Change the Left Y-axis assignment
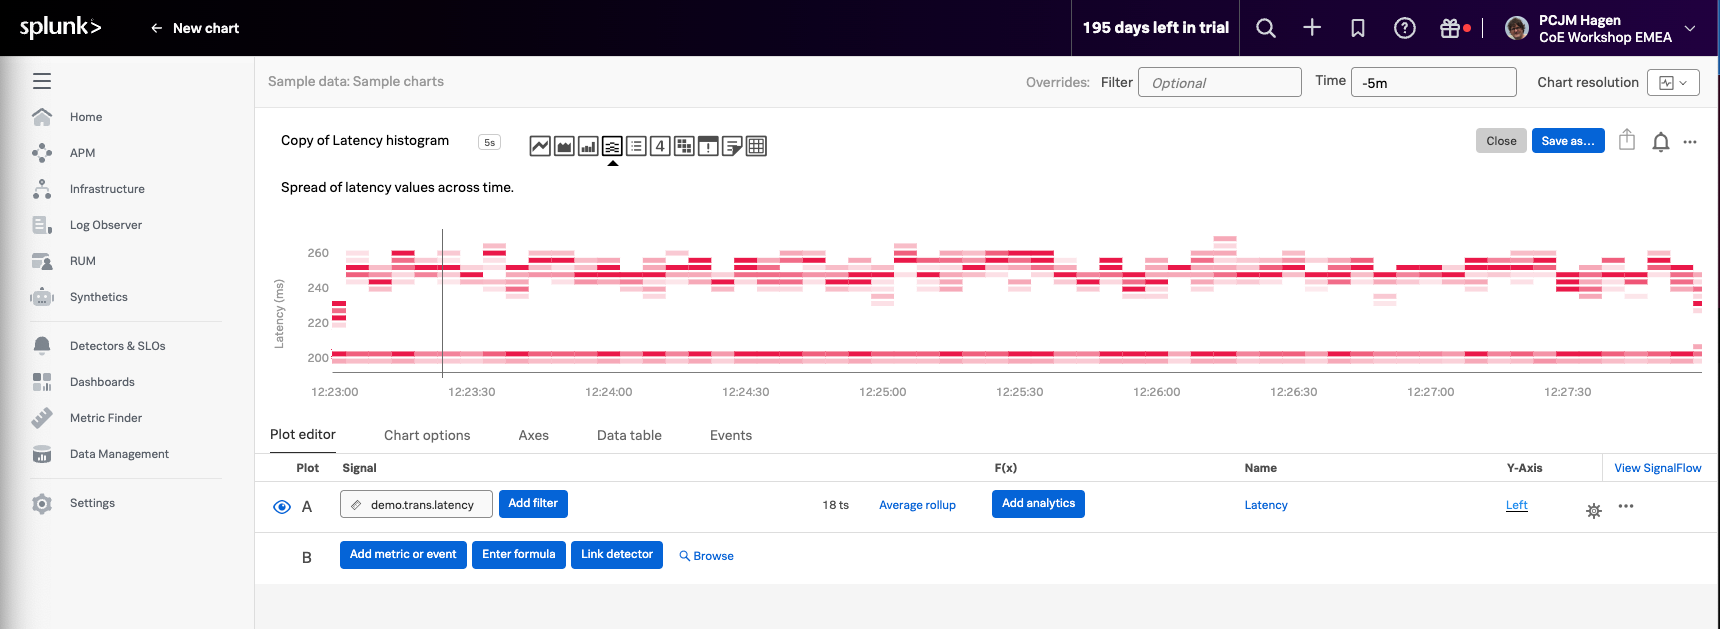 [x=1516, y=505]
